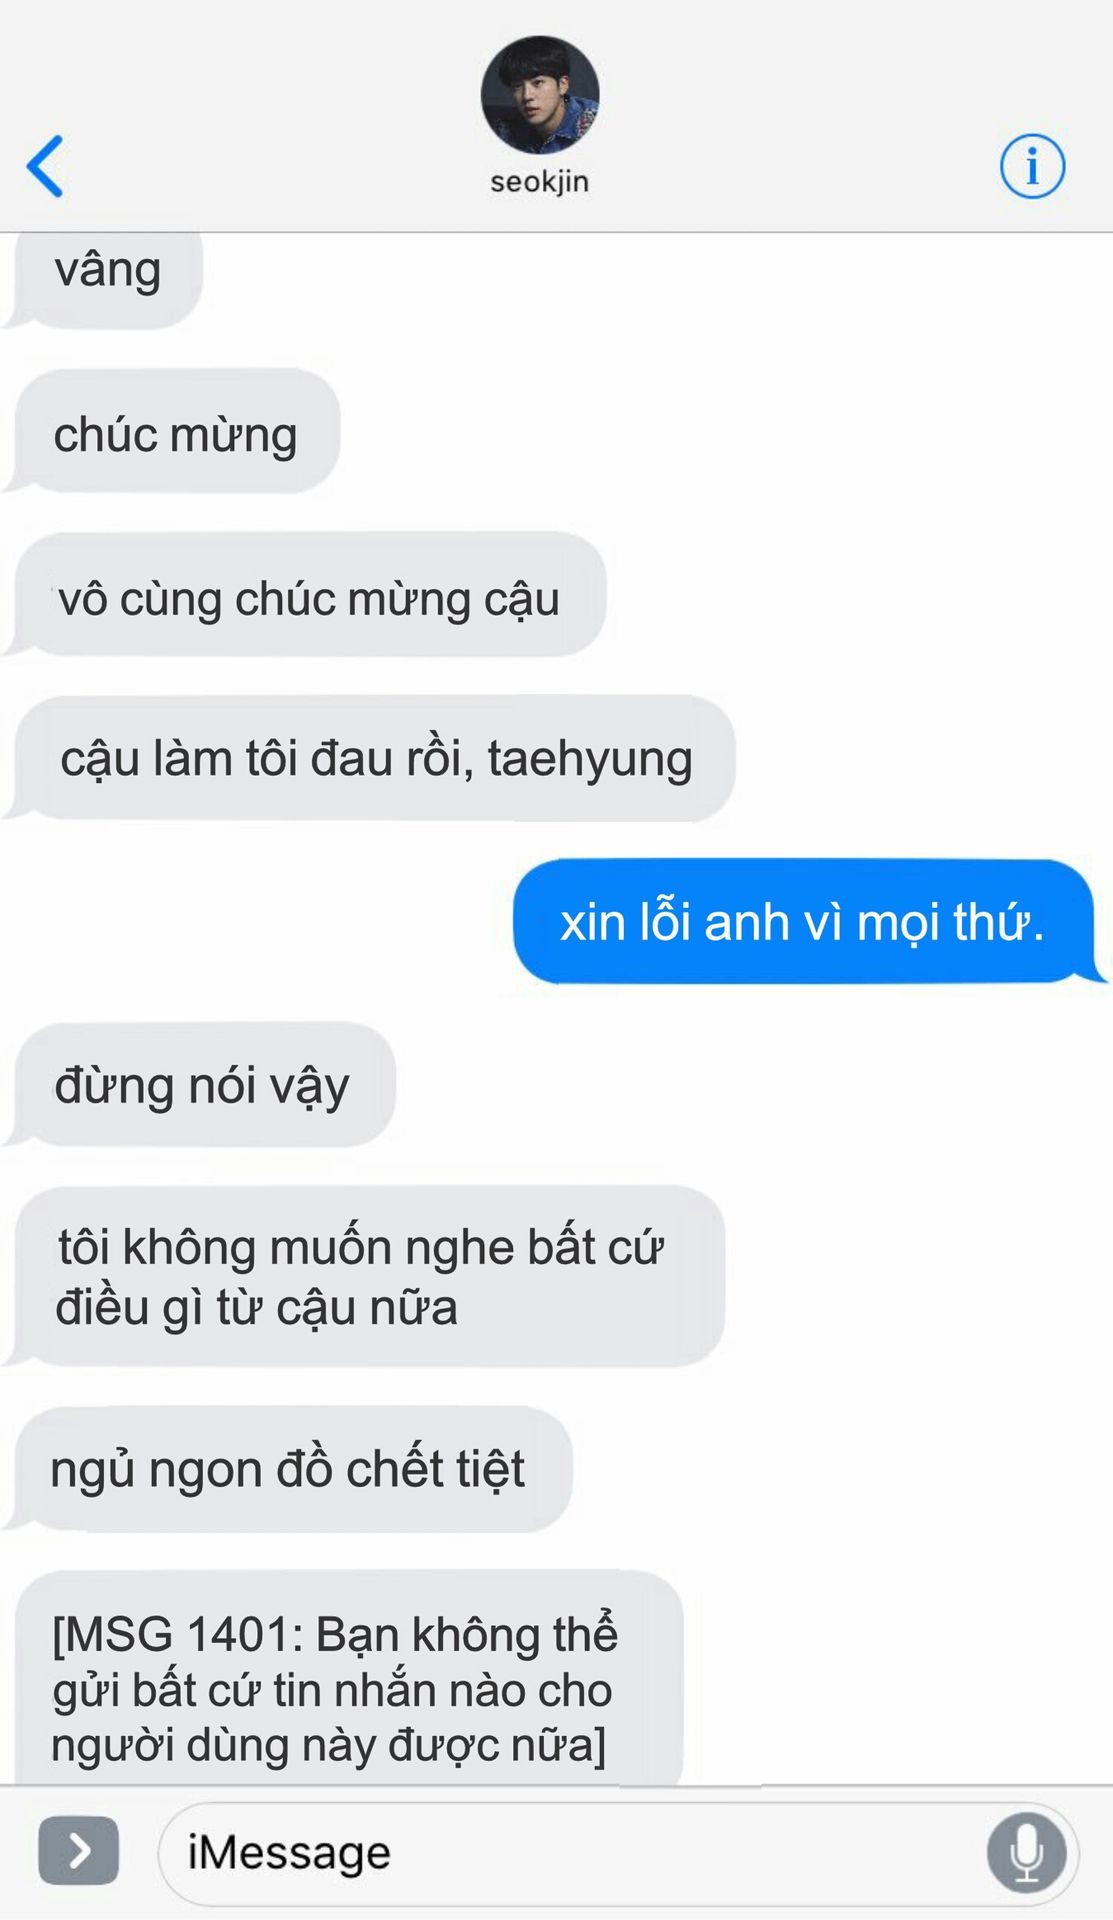
Task: Open the conversation info icon
Action: [1032, 166]
